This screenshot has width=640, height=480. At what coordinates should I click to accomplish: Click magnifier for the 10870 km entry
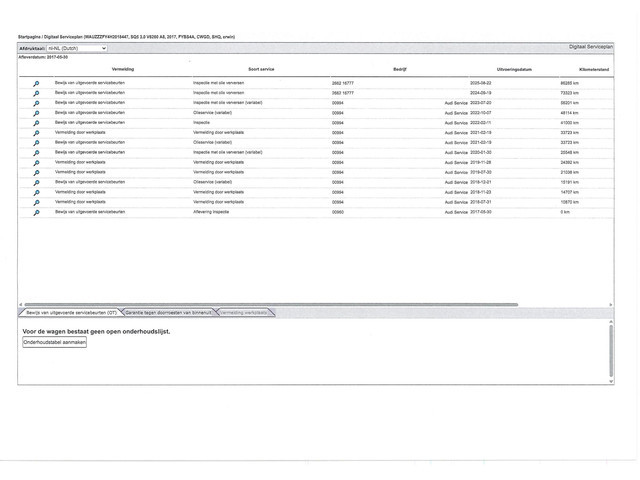pos(36,202)
